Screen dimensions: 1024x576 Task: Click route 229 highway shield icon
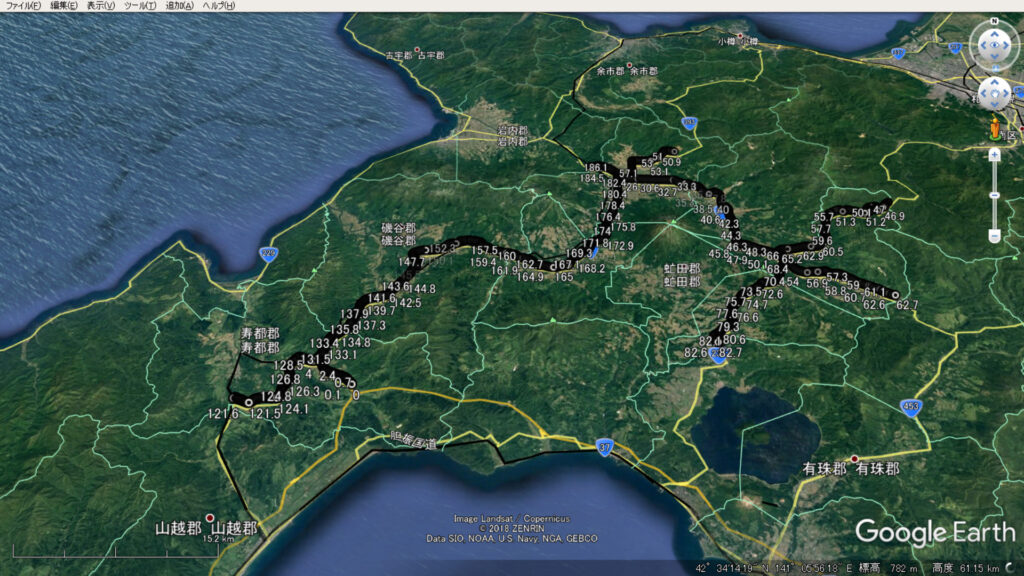pyautogui.click(x=267, y=254)
